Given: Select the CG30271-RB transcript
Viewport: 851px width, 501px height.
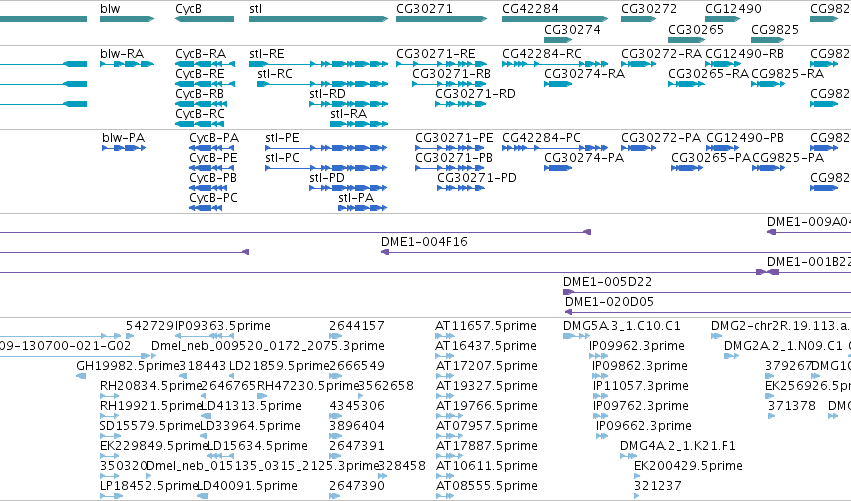Looking at the screenshot, I should [449, 84].
